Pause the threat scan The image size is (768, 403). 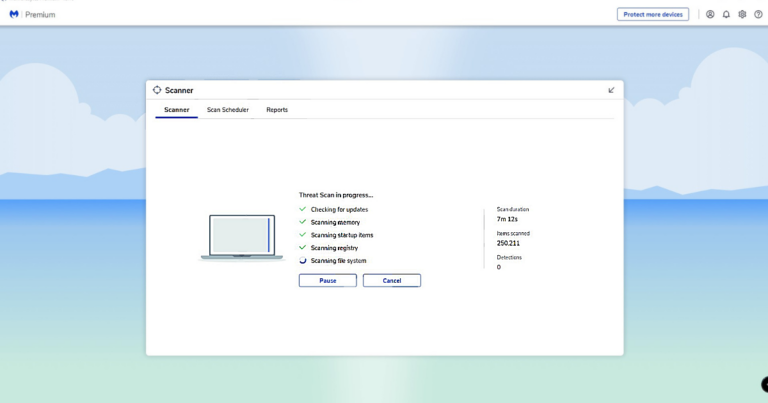click(x=327, y=281)
